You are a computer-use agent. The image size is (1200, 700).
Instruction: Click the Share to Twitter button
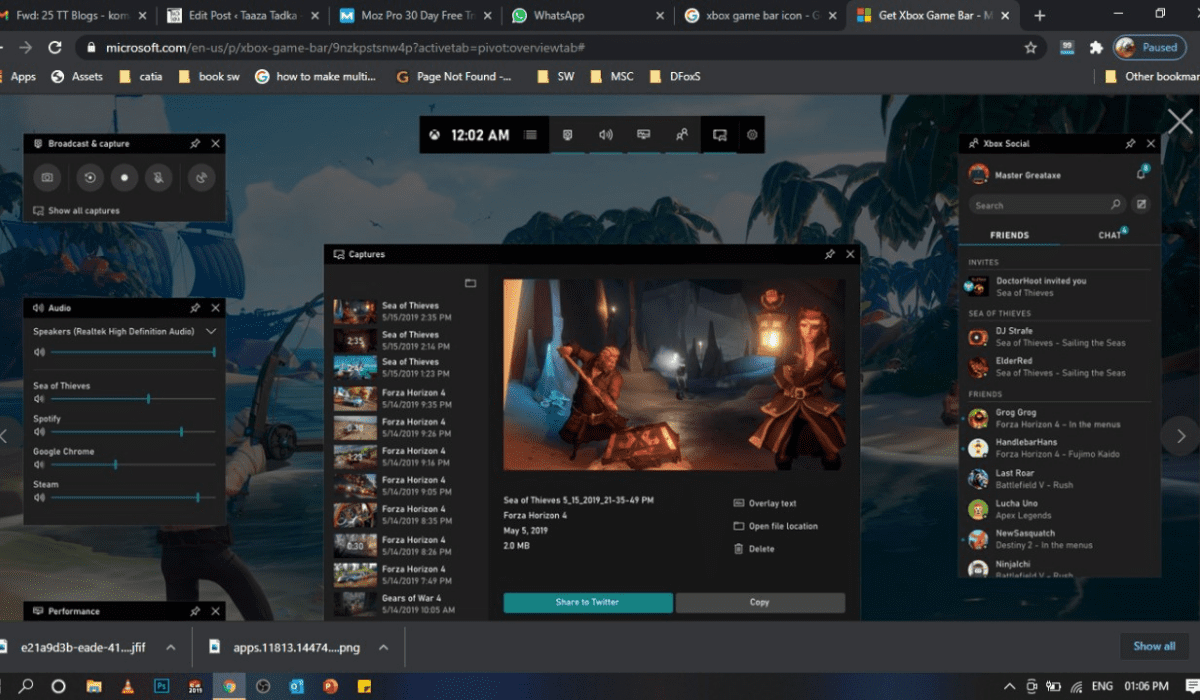pos(589,602)
